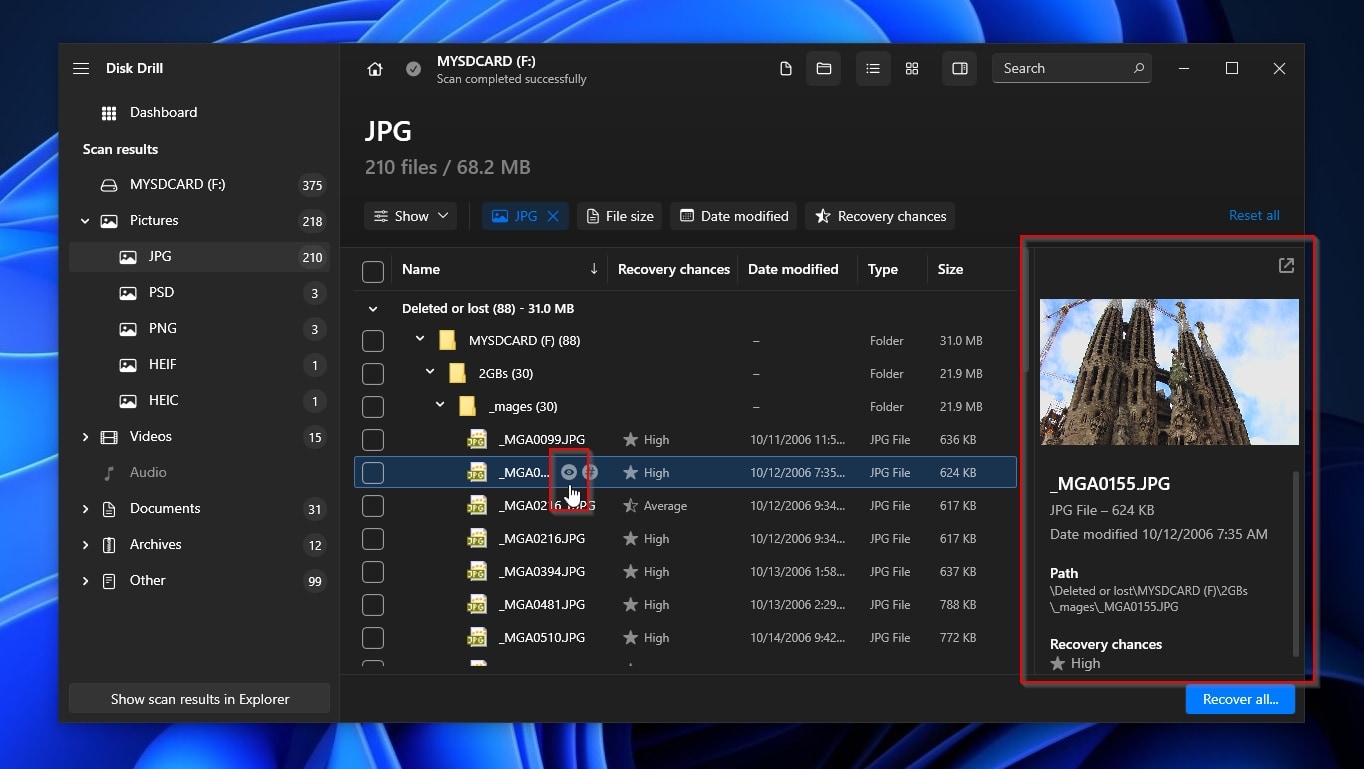The height and width of the screenshot is (769, 1364).
Task: Select HEIF under Pictures
Action: tap(199, 365)
